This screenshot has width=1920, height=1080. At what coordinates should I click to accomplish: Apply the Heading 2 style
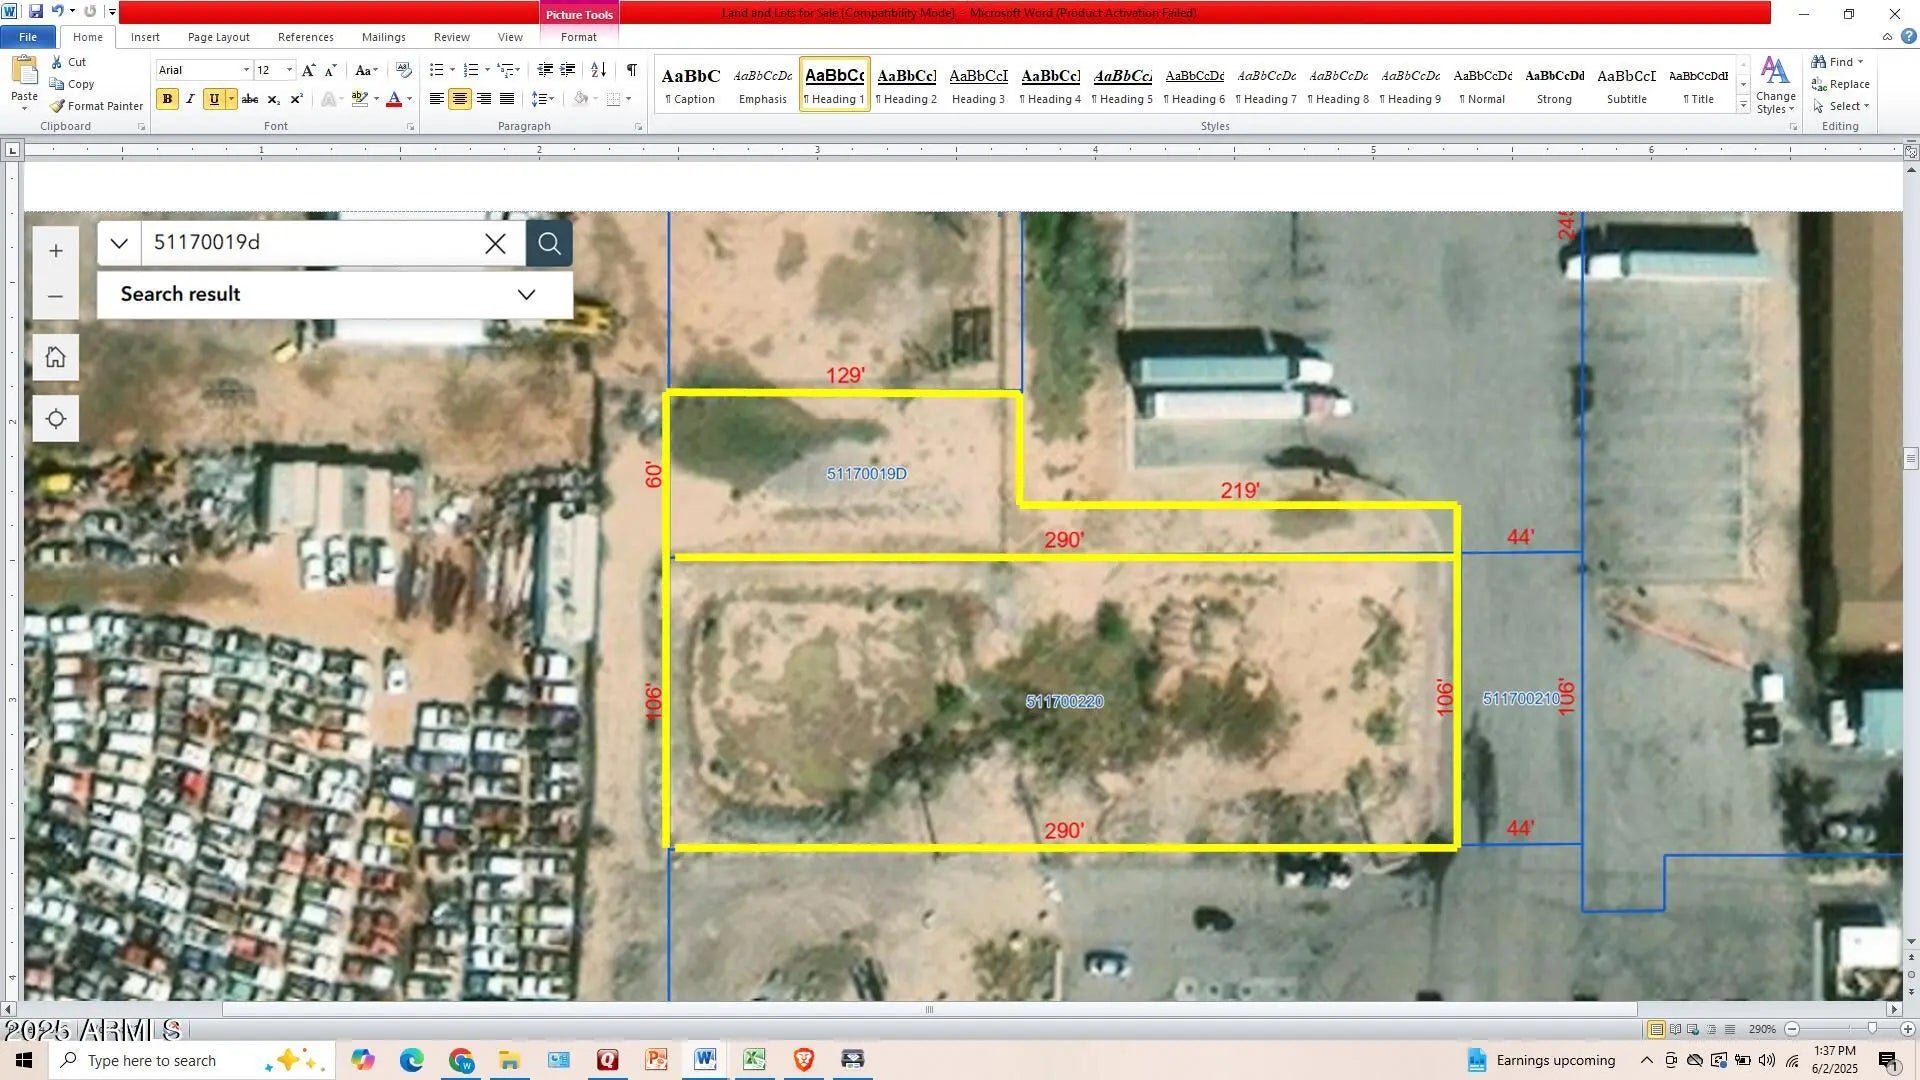pyautogui.click(x=907, y=85)
